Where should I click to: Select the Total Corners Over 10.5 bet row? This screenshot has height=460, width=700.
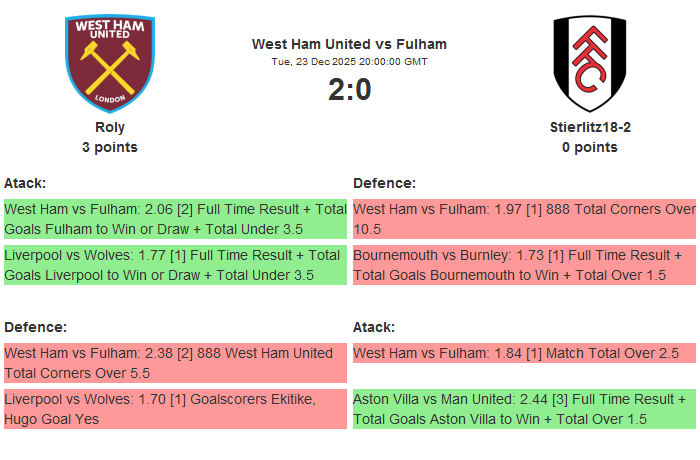[x=524, y=219]
